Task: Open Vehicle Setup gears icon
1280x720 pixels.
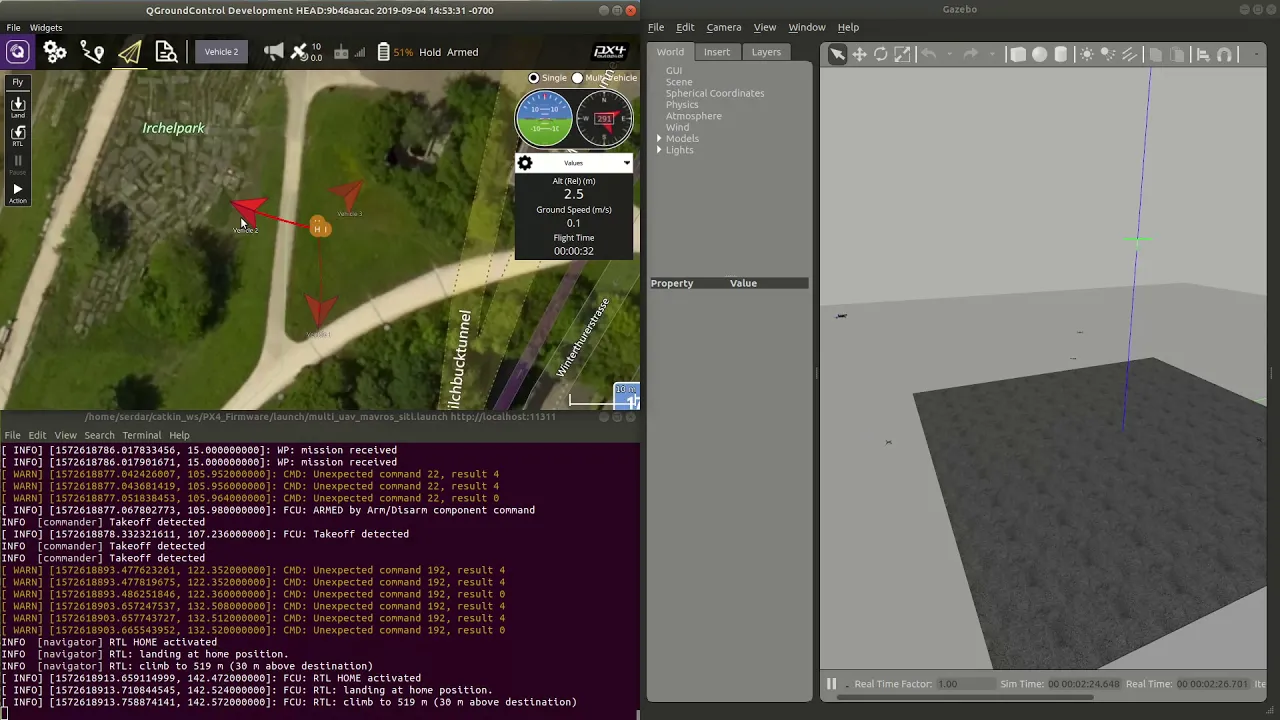Action: (x=55, y=52)
